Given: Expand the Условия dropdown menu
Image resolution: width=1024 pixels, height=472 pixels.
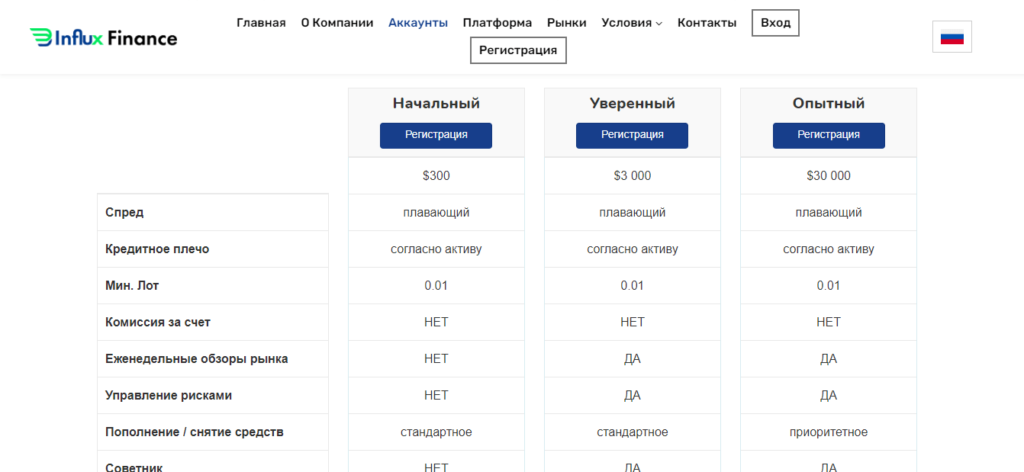Looking at the screenshot, I should (x=632, y=23).
